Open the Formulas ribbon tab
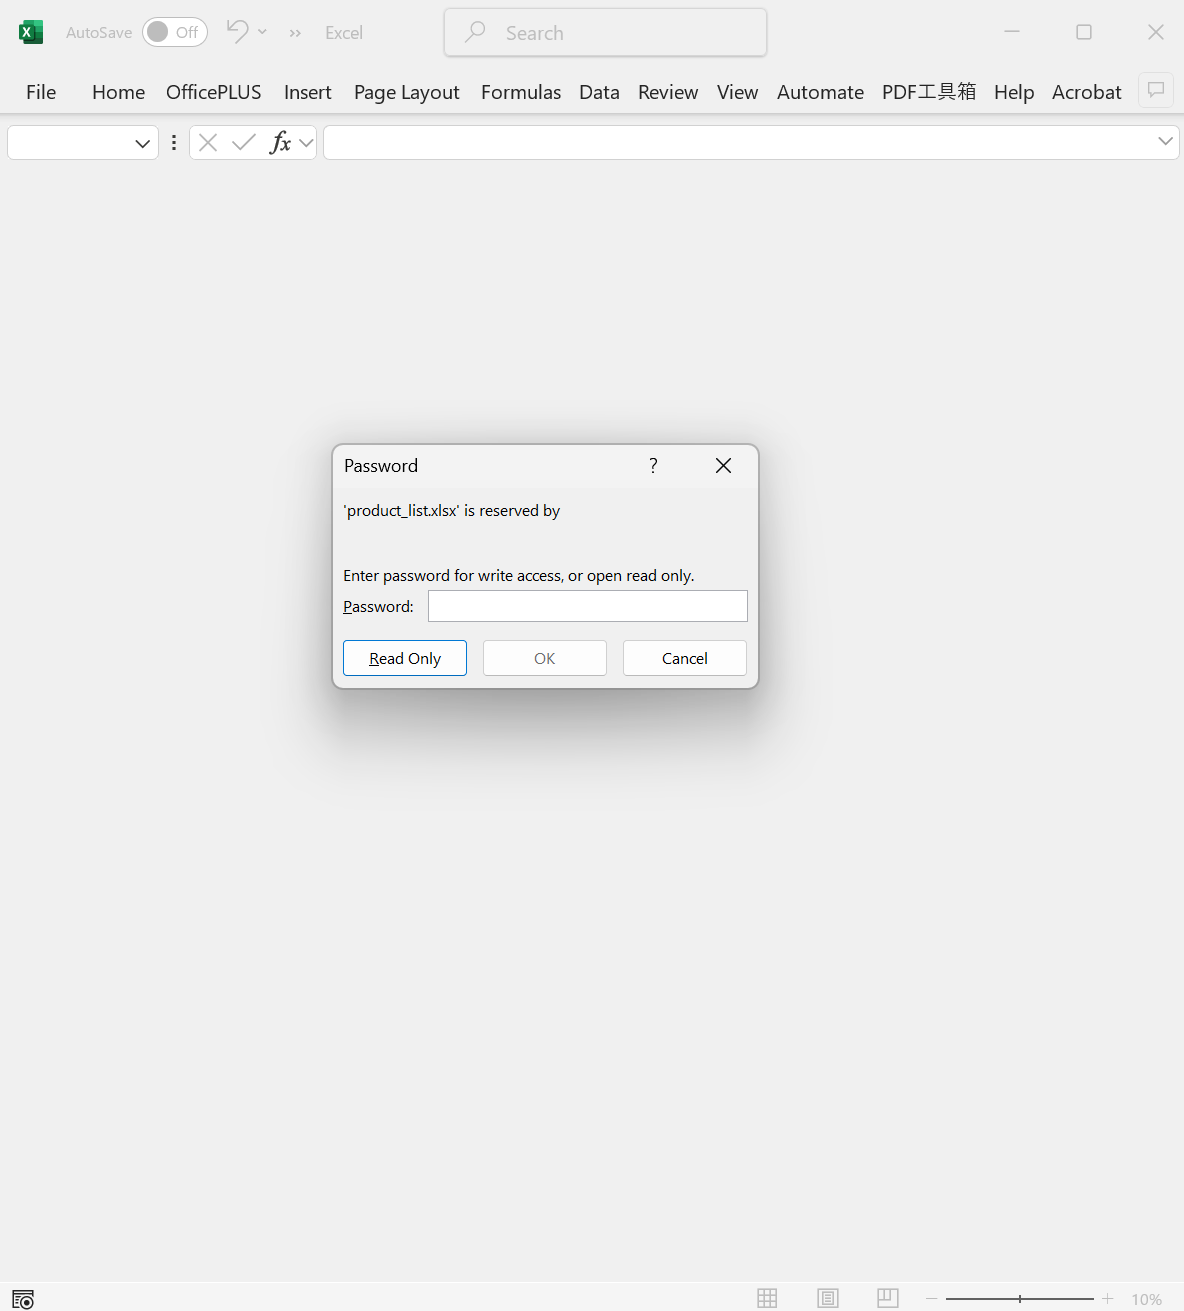 coord(520,92)
